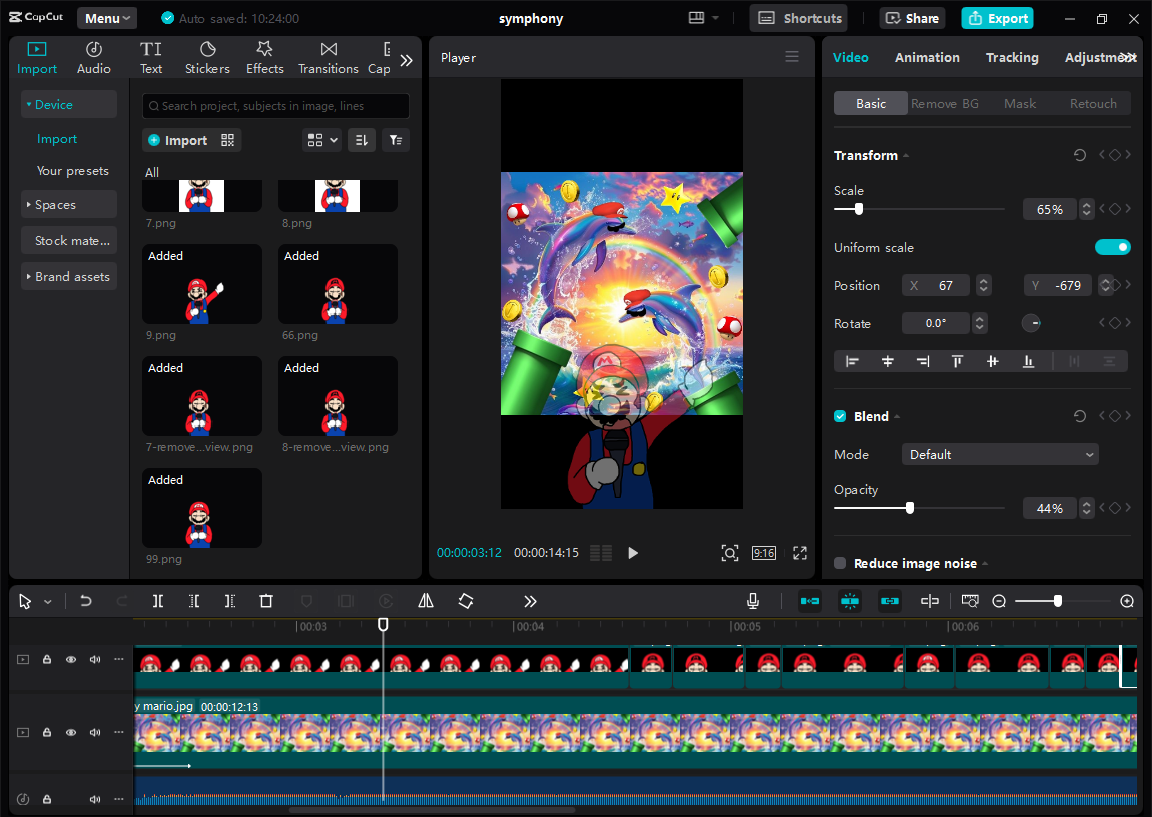Align clip to horizontal center
The image size is (1152, 817).
[888, 361]
